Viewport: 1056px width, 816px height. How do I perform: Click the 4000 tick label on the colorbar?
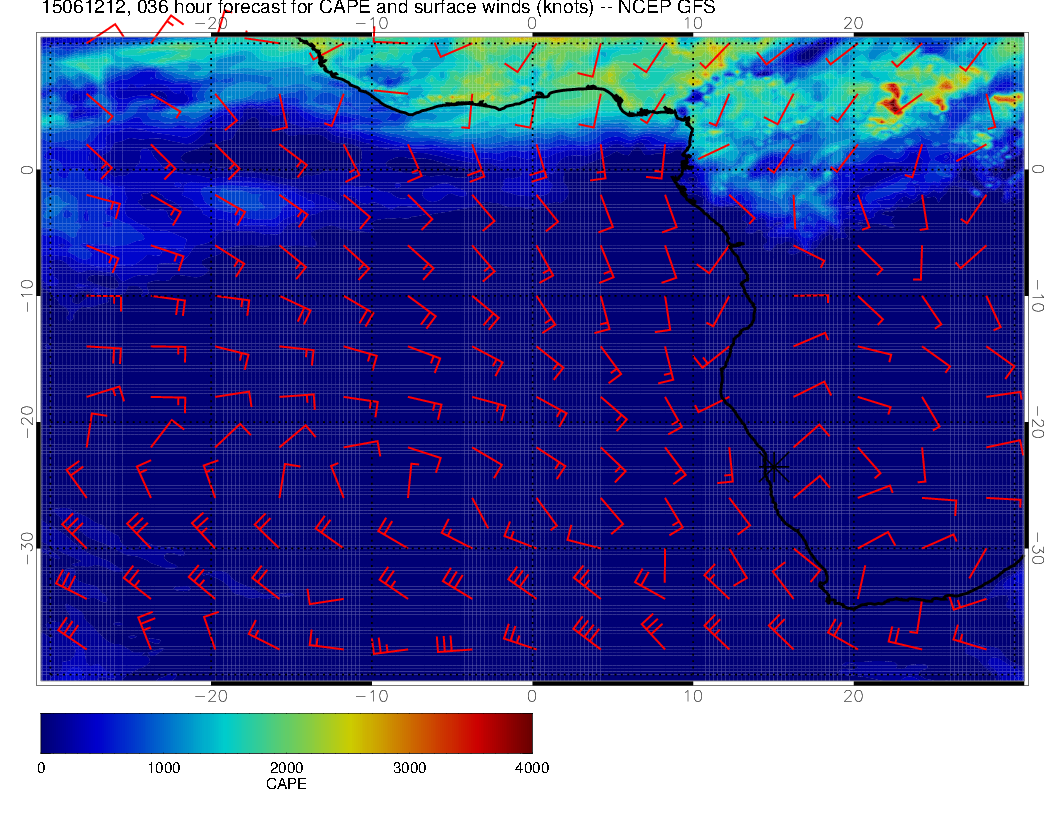pos(531,768)
